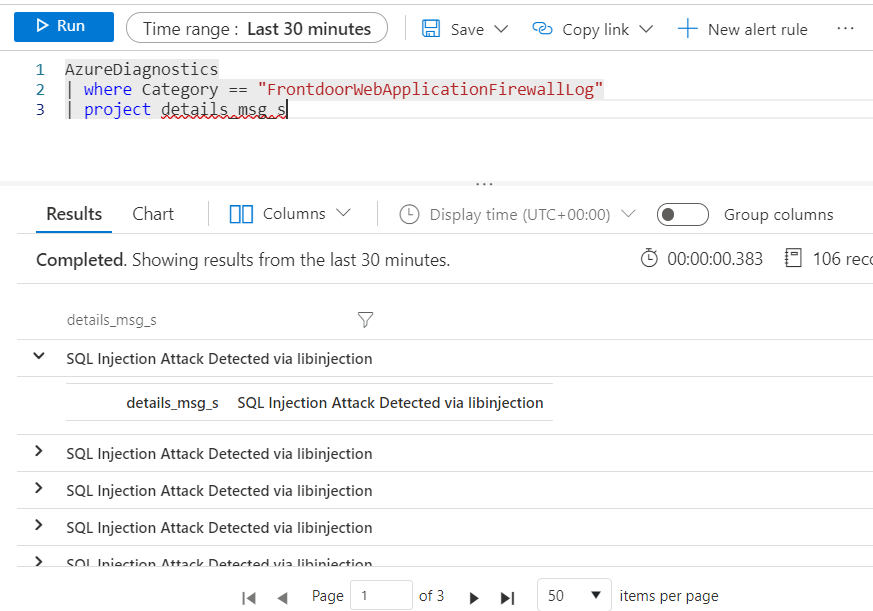Image resolution: width=873 pixels, height=611 pixels.
Task: Run the AzureDiagnostics query
Action: click(63, 27)
